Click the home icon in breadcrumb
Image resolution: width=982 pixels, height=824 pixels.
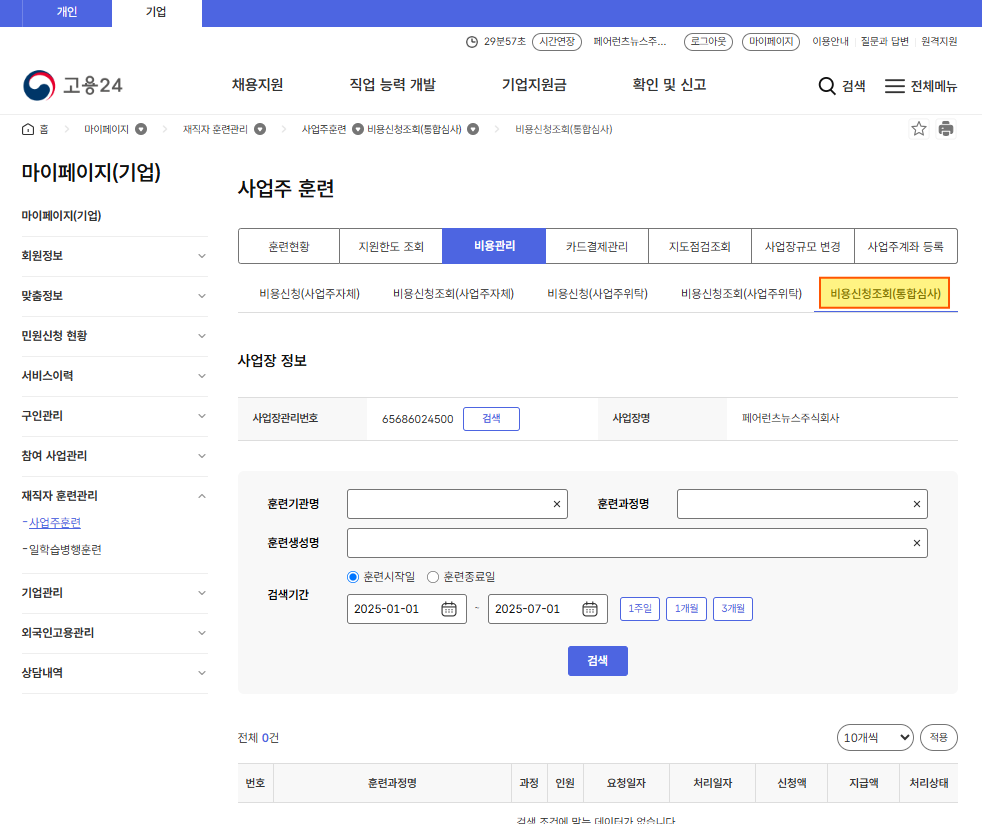[x=28, y=129]
